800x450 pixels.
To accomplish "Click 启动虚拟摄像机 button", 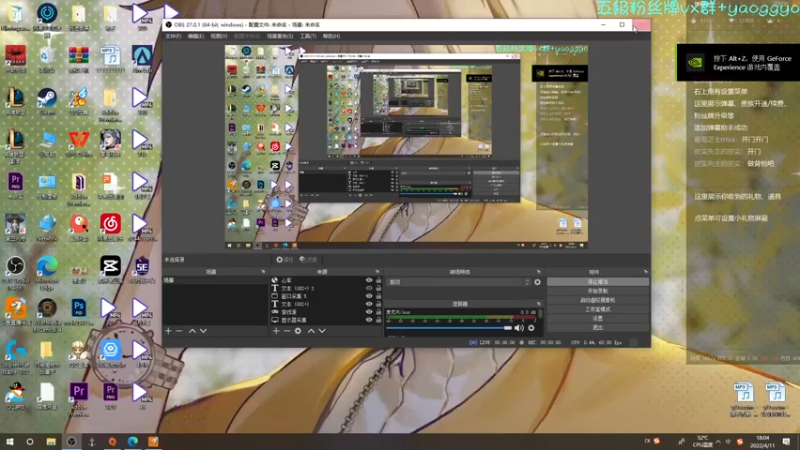I will click(598, 300).
